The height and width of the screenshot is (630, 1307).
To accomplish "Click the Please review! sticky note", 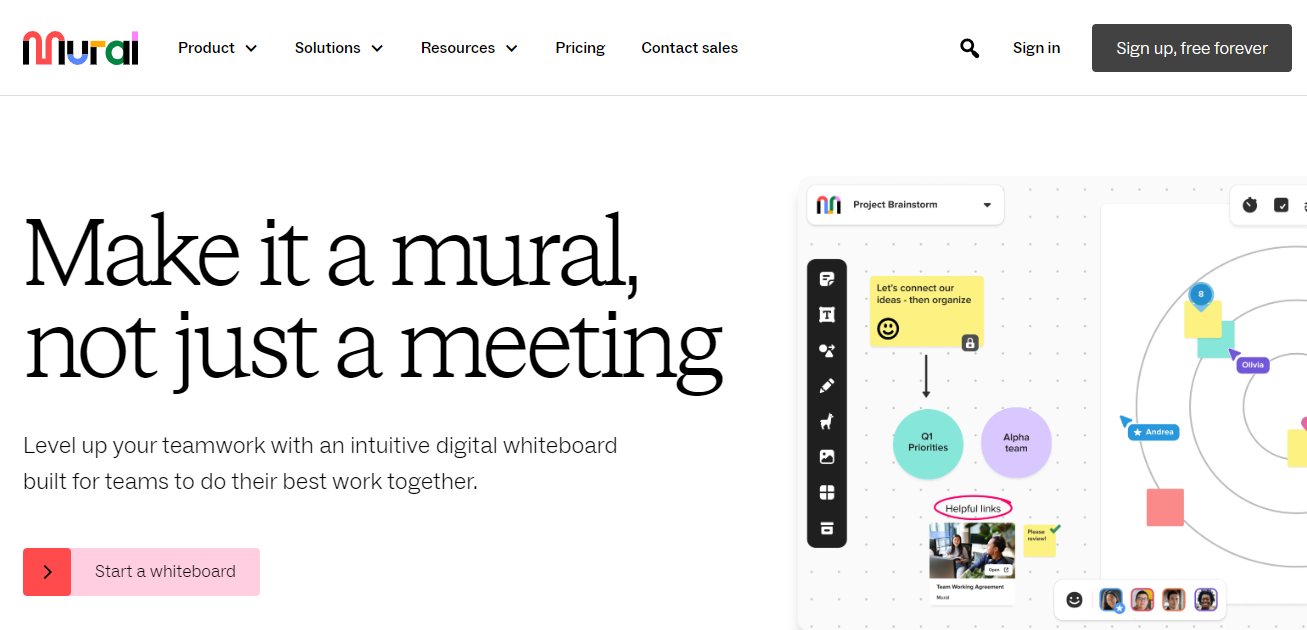I will coord(1039,541).
